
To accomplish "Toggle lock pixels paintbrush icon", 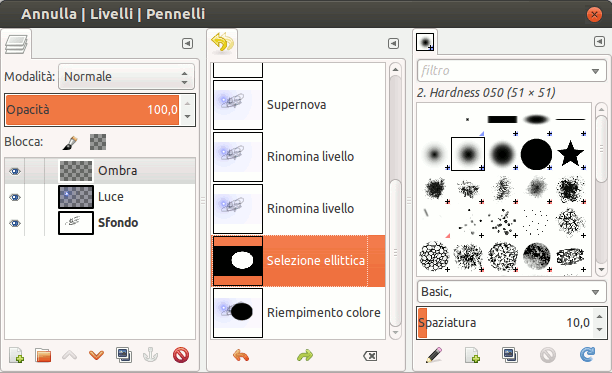I will click(x=70, y=142).
